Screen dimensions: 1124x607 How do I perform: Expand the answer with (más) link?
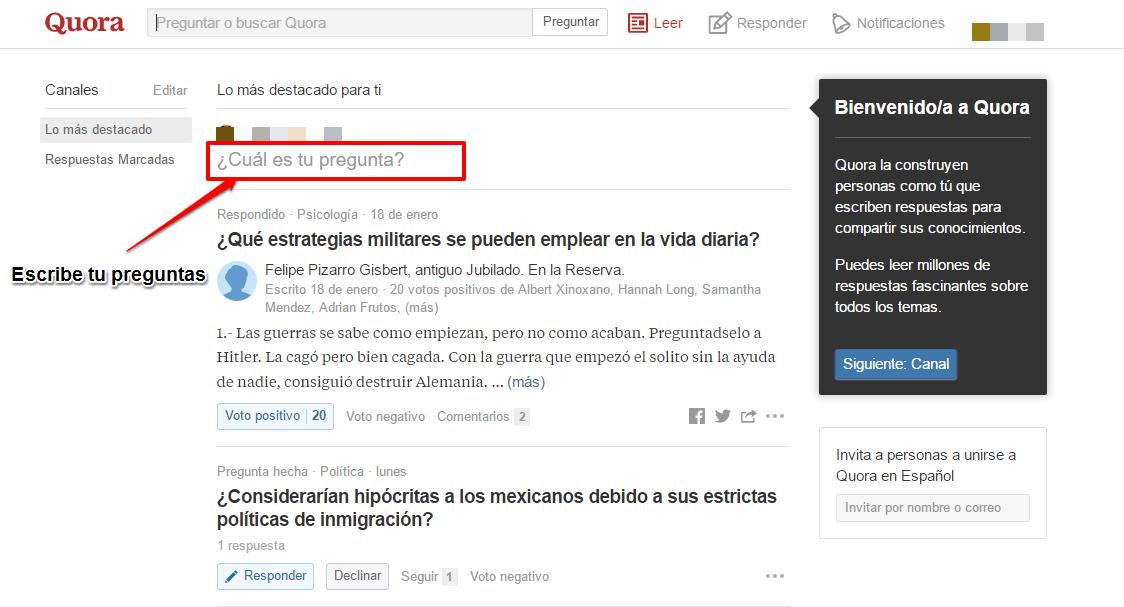526,382
